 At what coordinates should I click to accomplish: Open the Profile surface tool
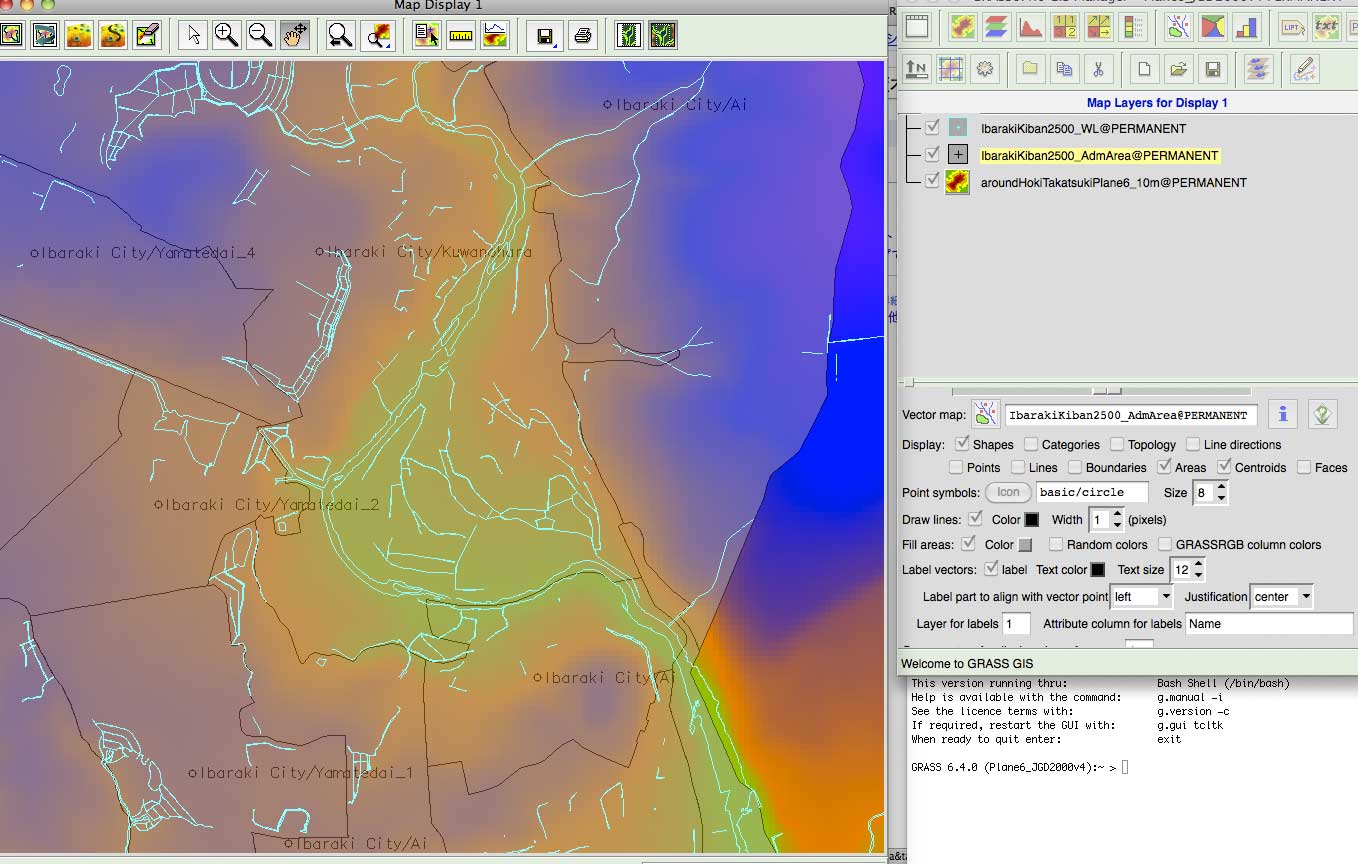coord(495,36)
